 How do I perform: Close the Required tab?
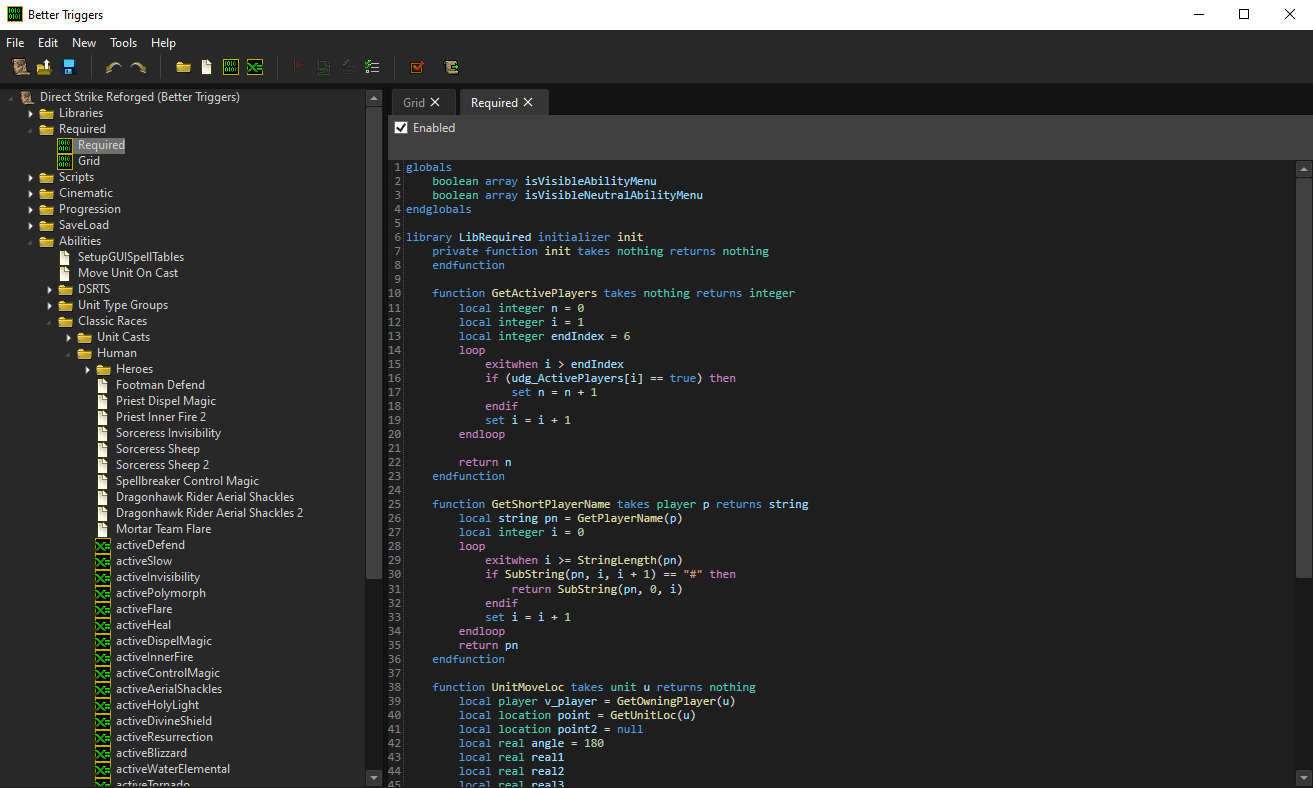[x=528, y=103]
